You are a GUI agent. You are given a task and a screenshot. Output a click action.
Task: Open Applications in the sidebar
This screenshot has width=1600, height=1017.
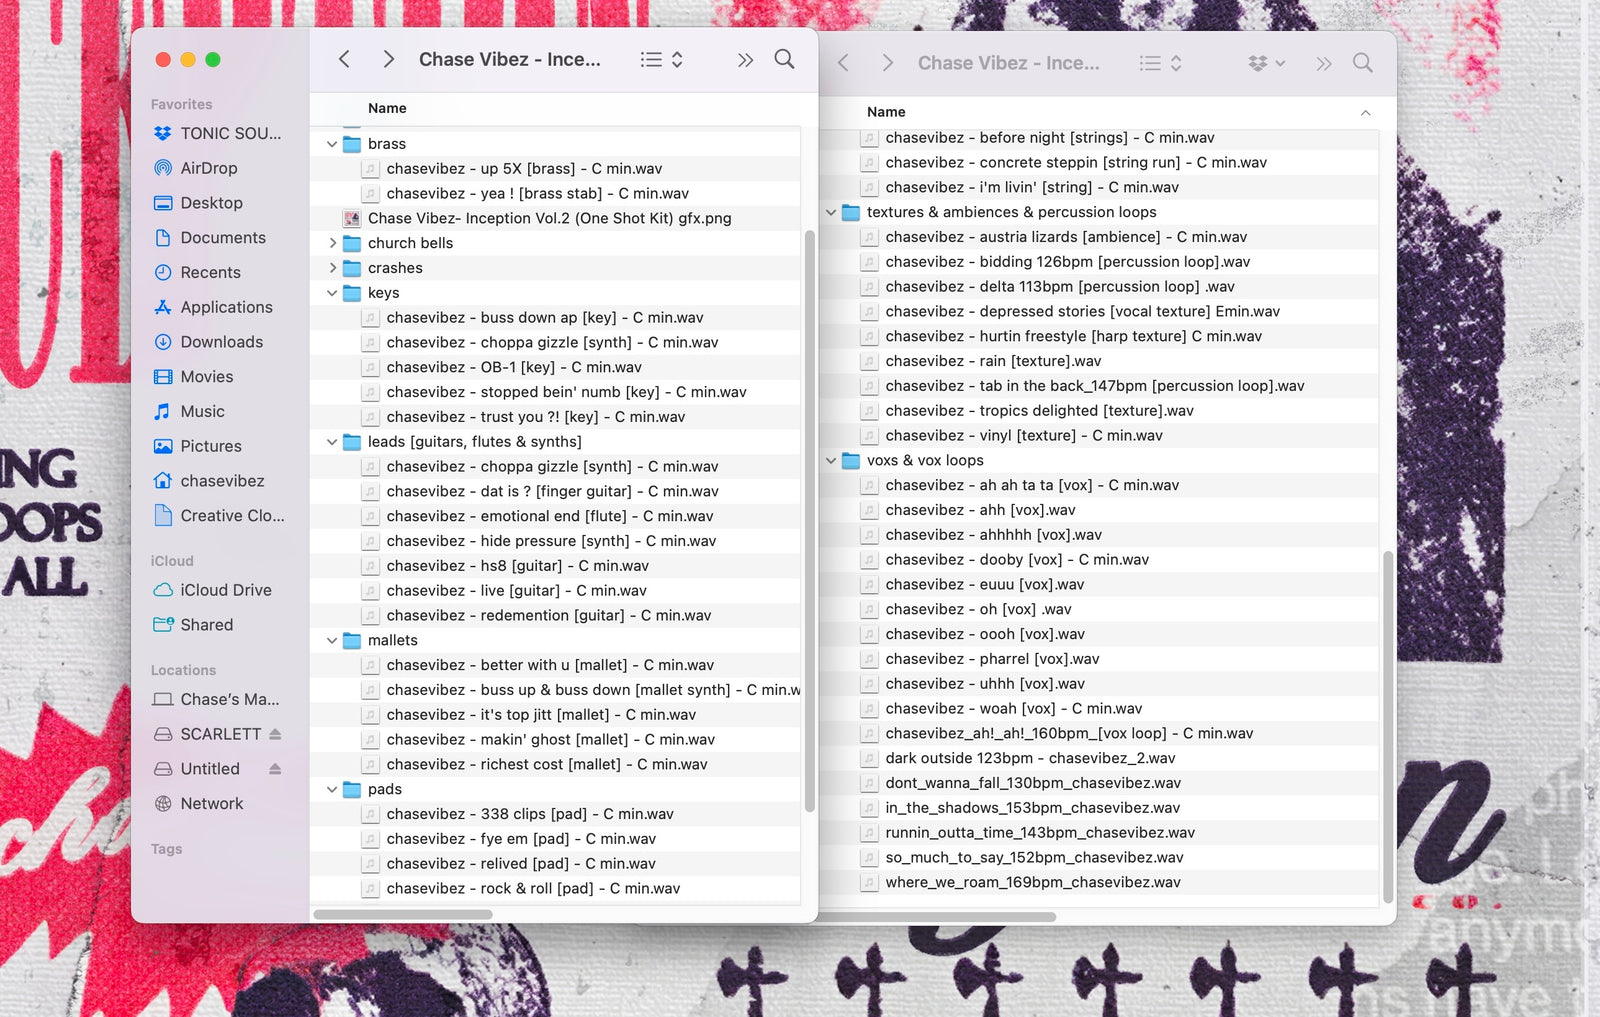[213, 307]
